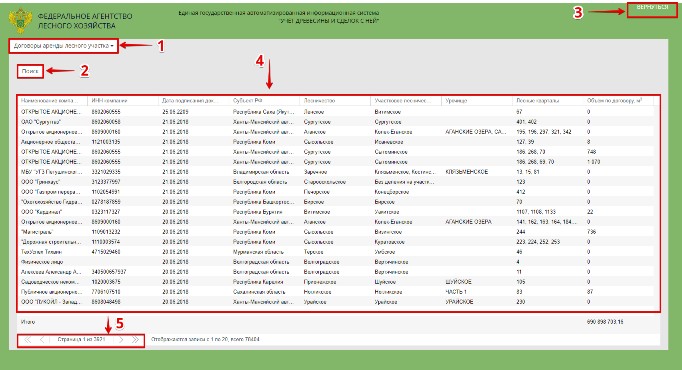Click the 'Урочище' column header
682x370 pixels.
pyautogui.click(x=456, y=100)
